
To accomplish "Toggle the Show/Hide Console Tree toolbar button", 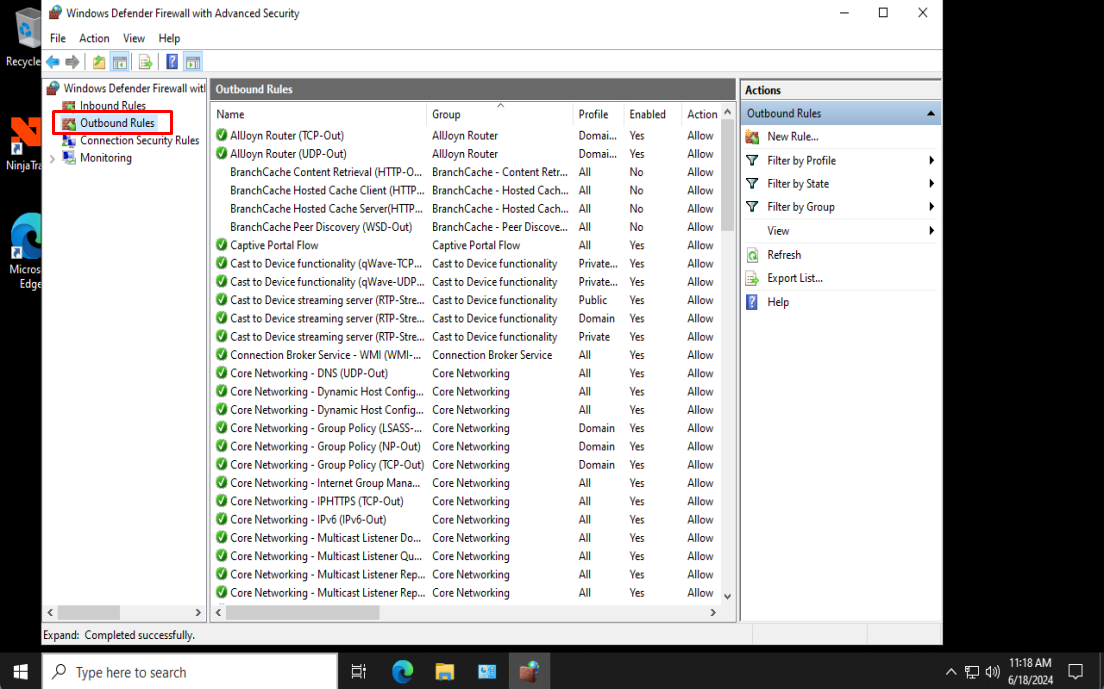I will click(120, 62).
